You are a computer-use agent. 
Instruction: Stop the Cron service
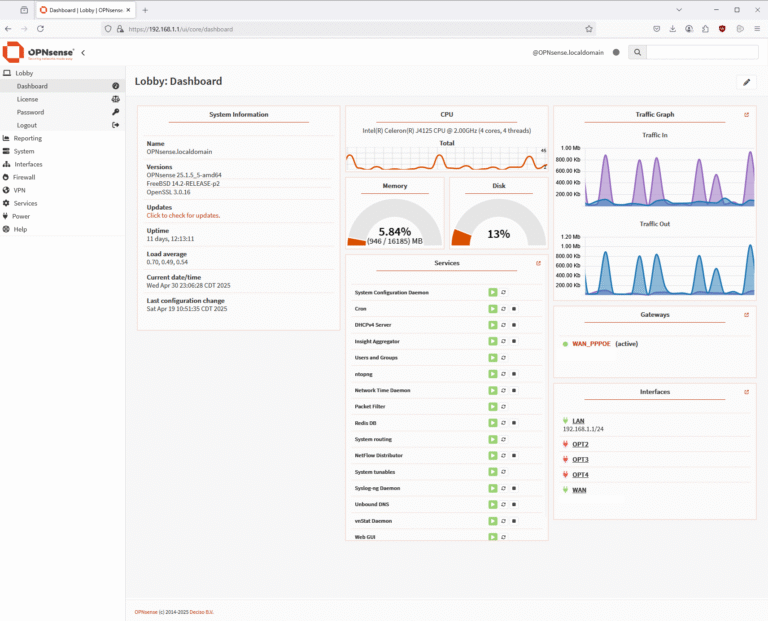point(514,309)
